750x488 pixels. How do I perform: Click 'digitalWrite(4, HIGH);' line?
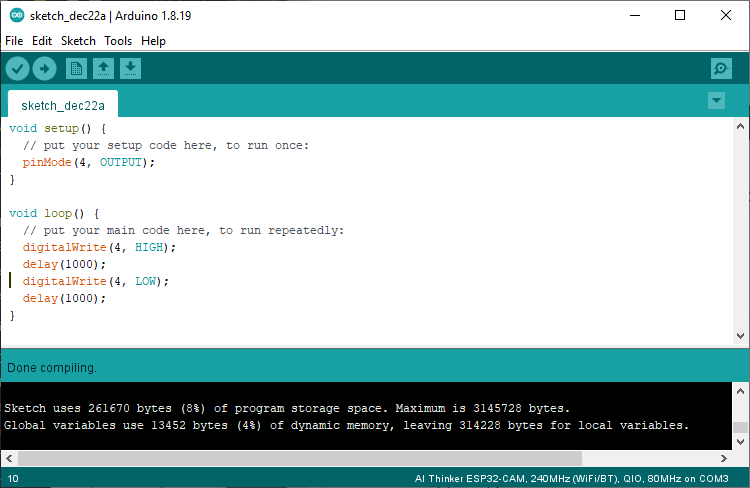pyautogui.click(x=99, y=247)
